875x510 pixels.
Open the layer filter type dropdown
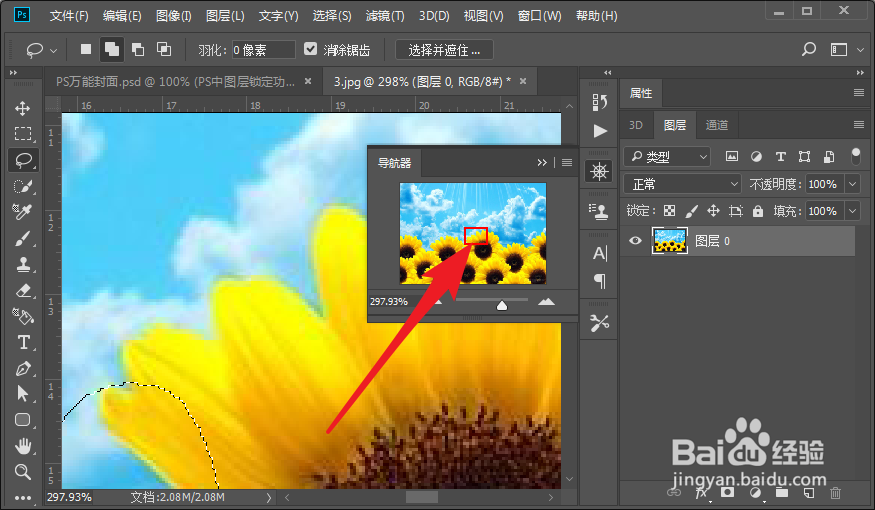[x=667, y=157]
